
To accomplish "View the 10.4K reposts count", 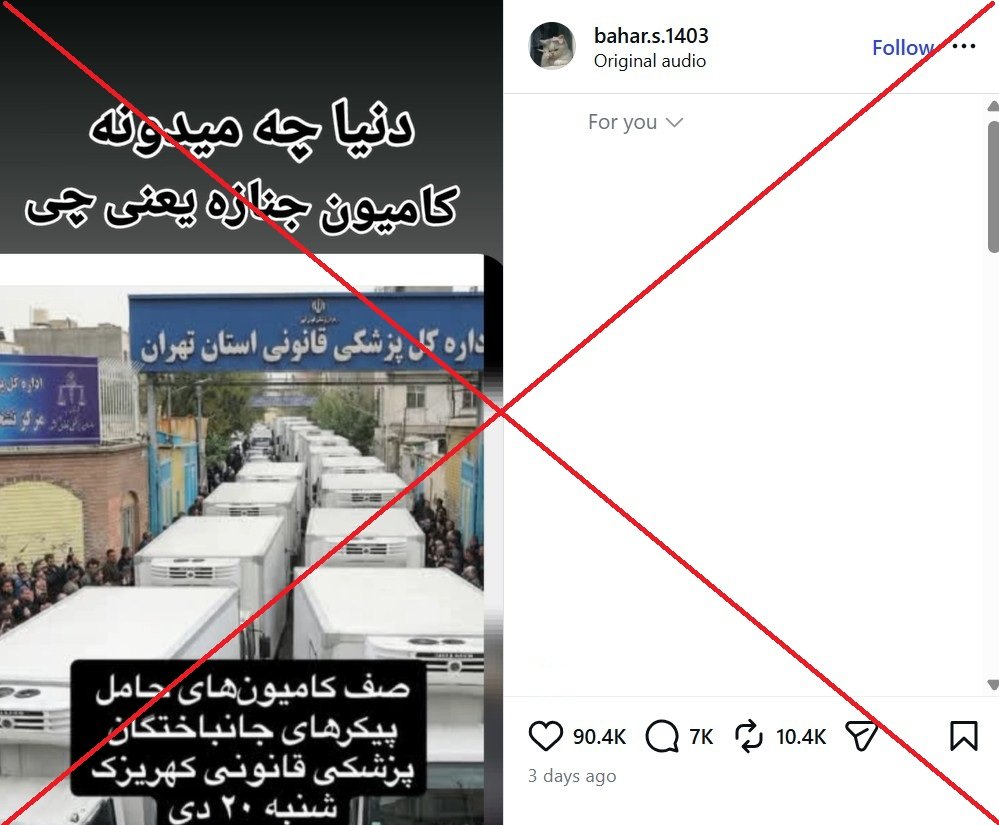I will point(801,736).
